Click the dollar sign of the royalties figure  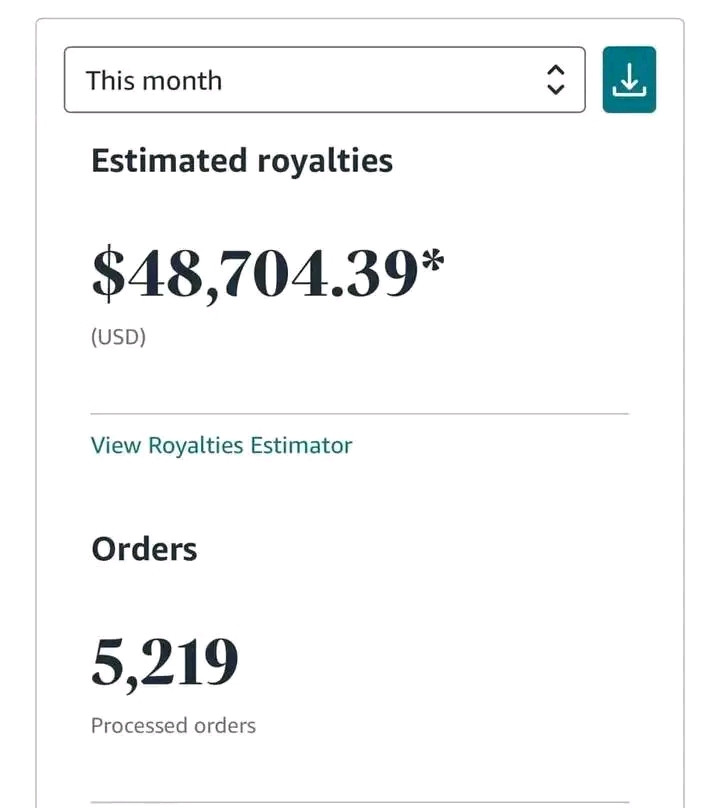click(105, 273)
